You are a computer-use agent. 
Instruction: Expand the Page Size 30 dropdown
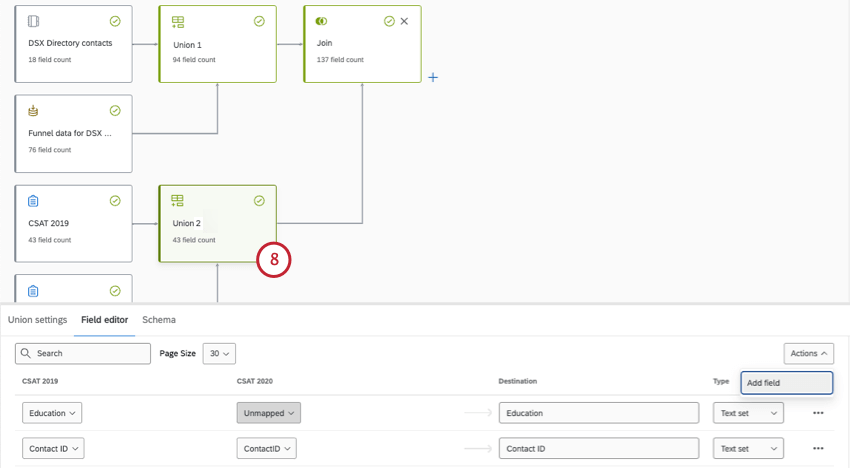pos(219,353)
